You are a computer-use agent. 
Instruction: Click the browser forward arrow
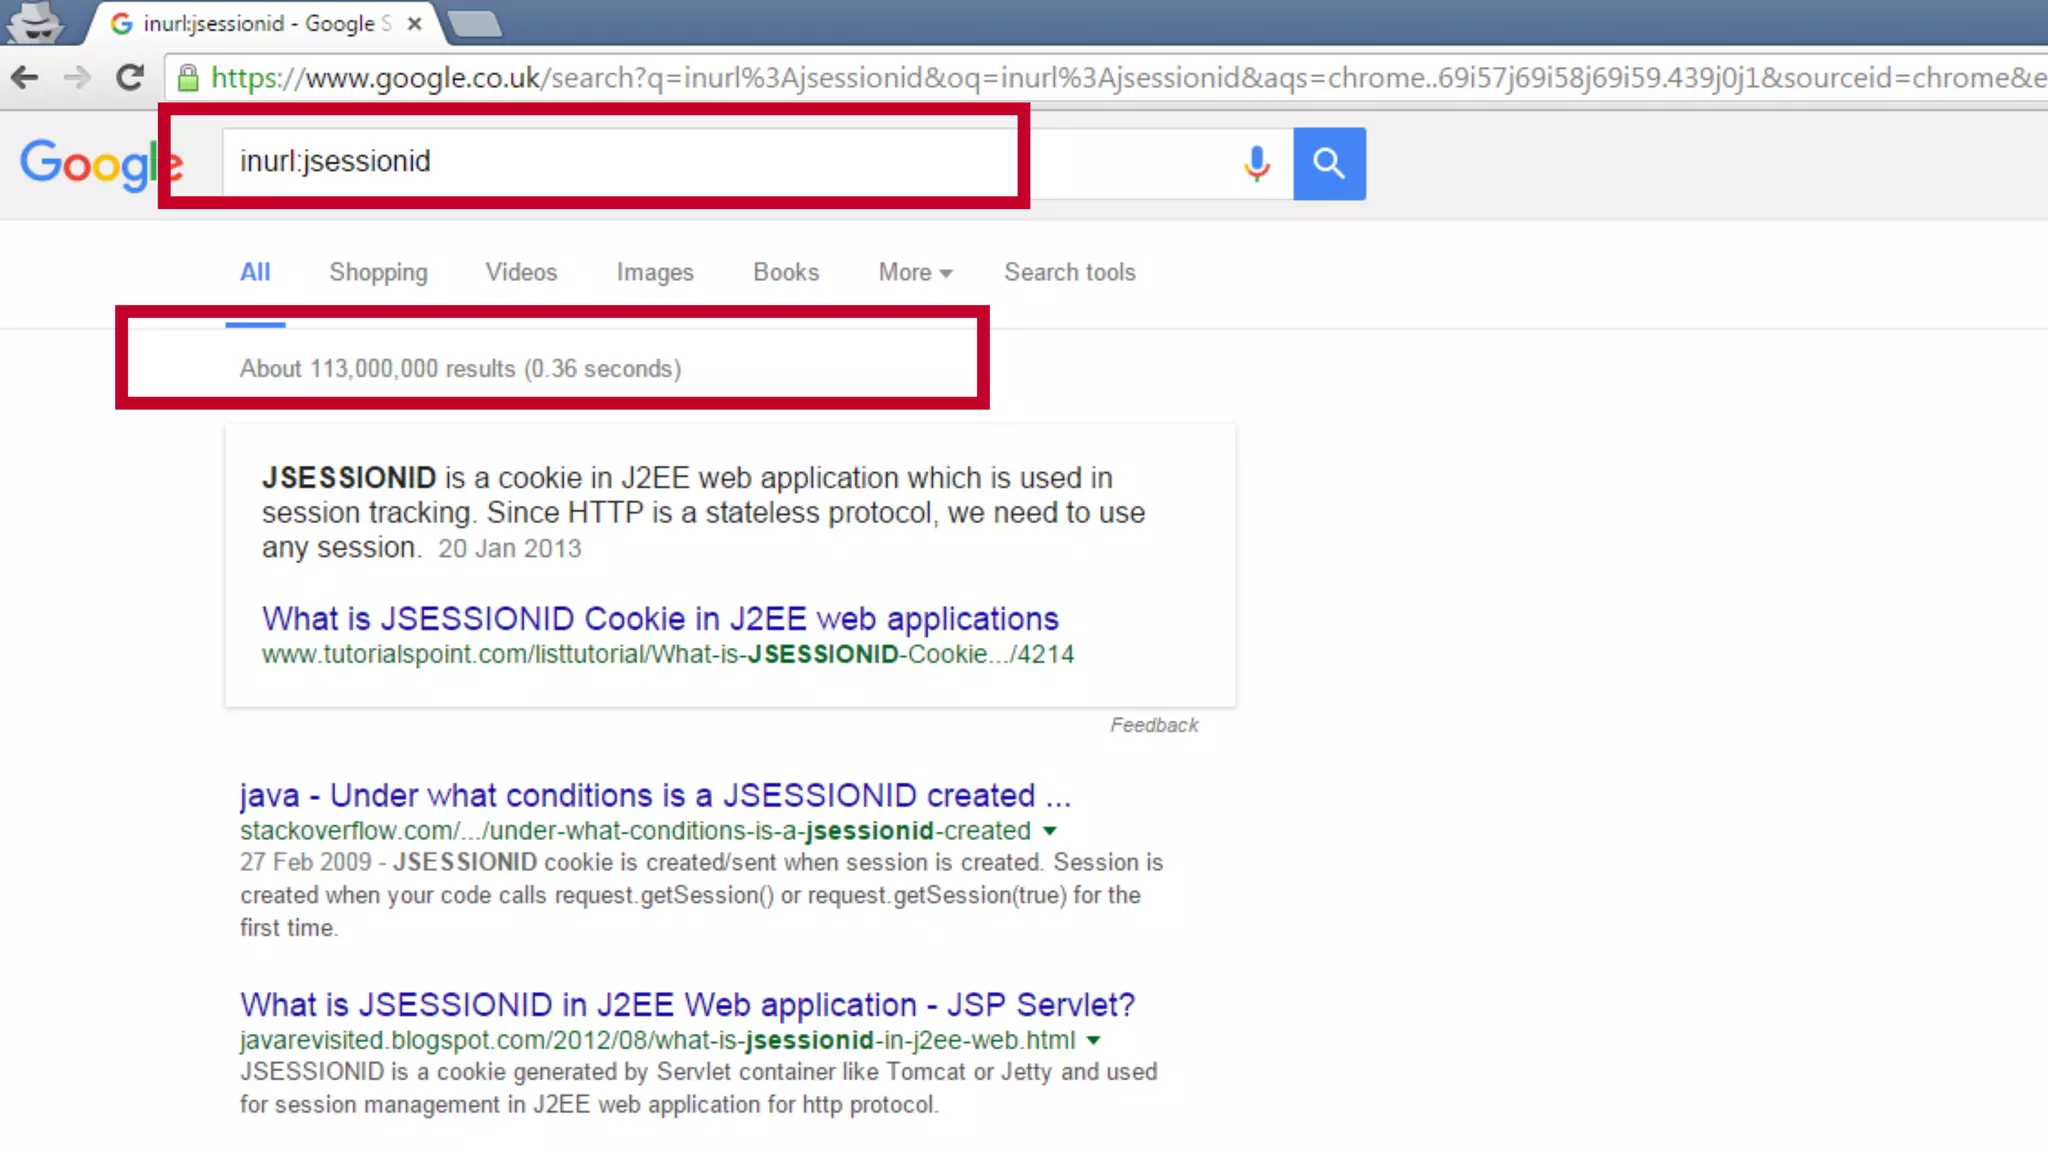pos(77,77)
